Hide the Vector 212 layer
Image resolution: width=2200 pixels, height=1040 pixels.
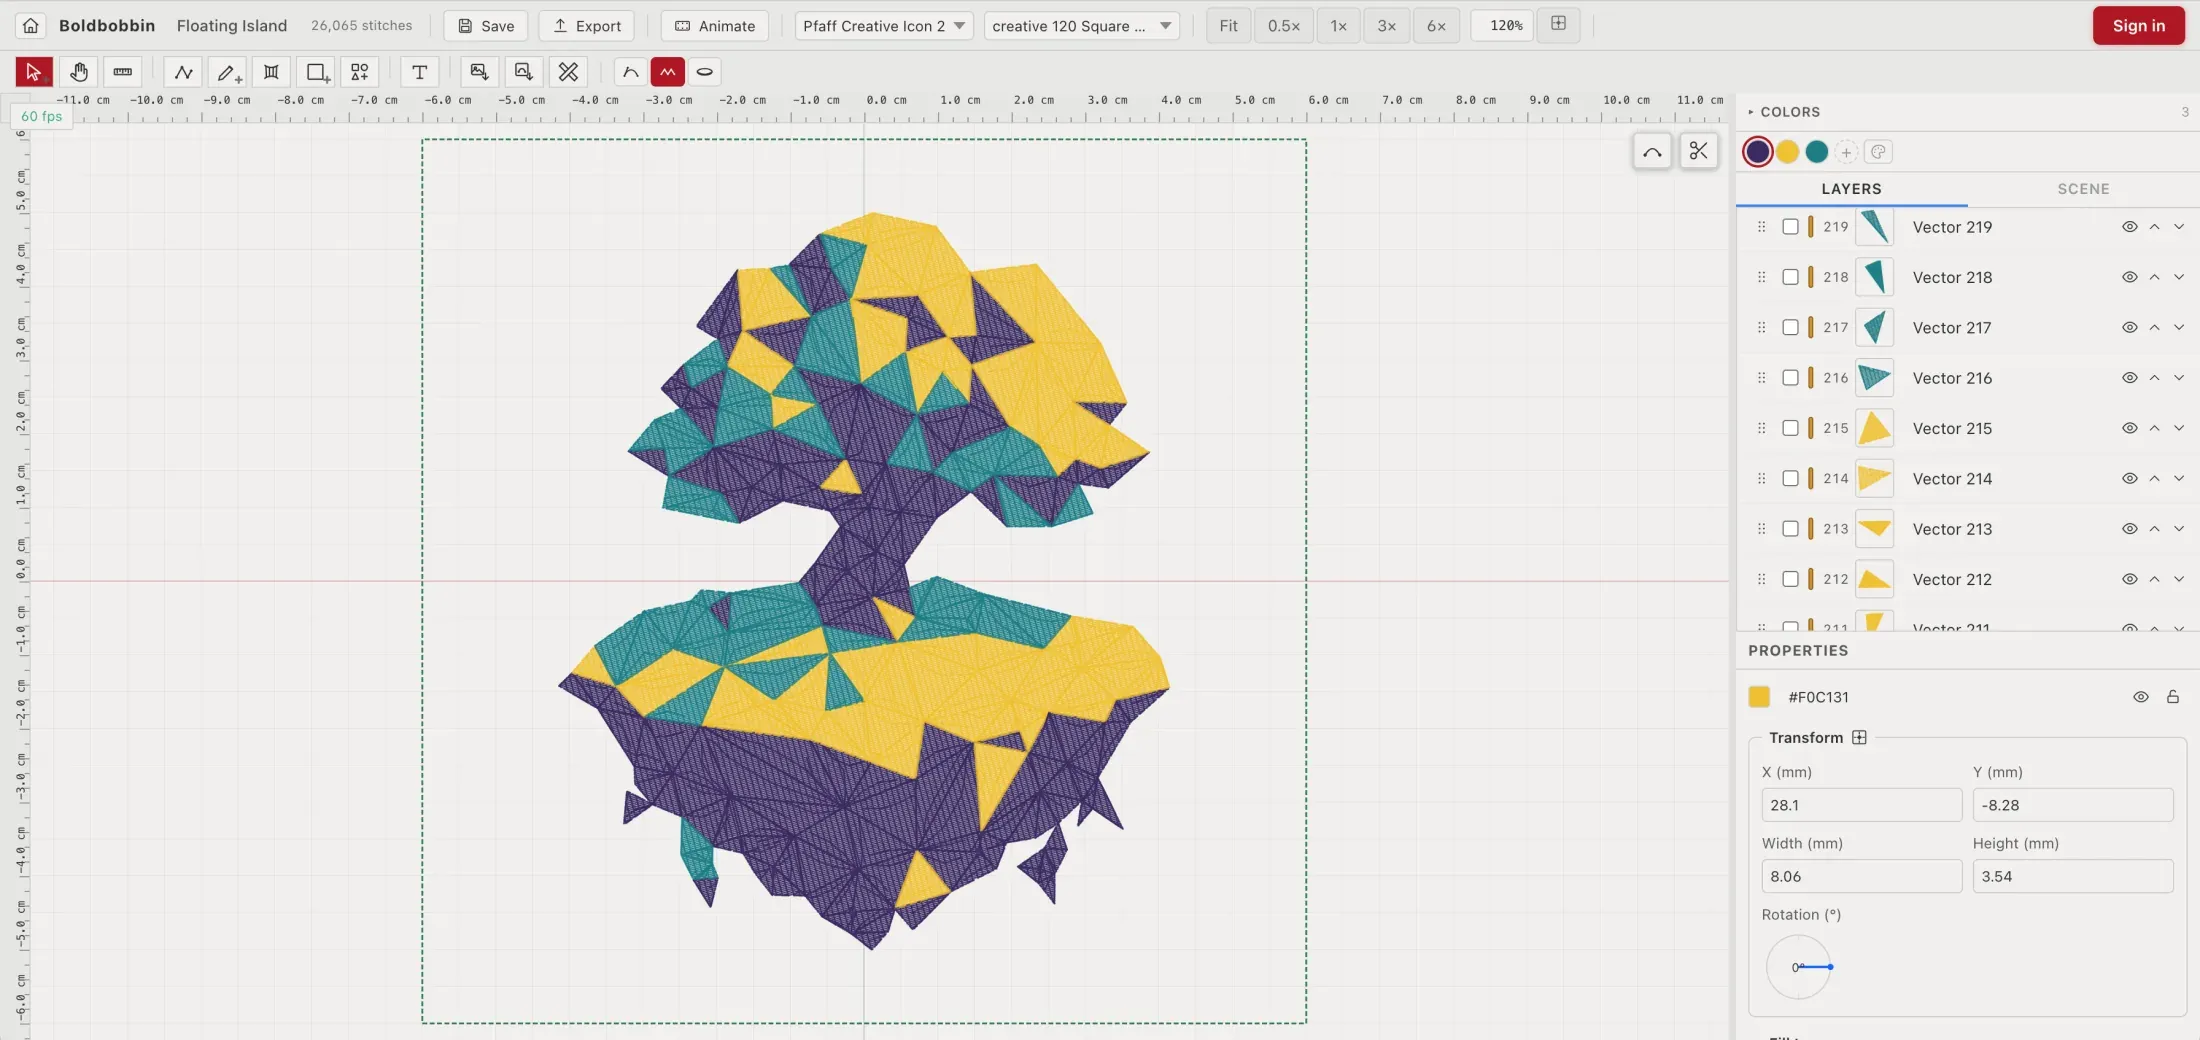pyautogui.click(x=2130, y=579)
